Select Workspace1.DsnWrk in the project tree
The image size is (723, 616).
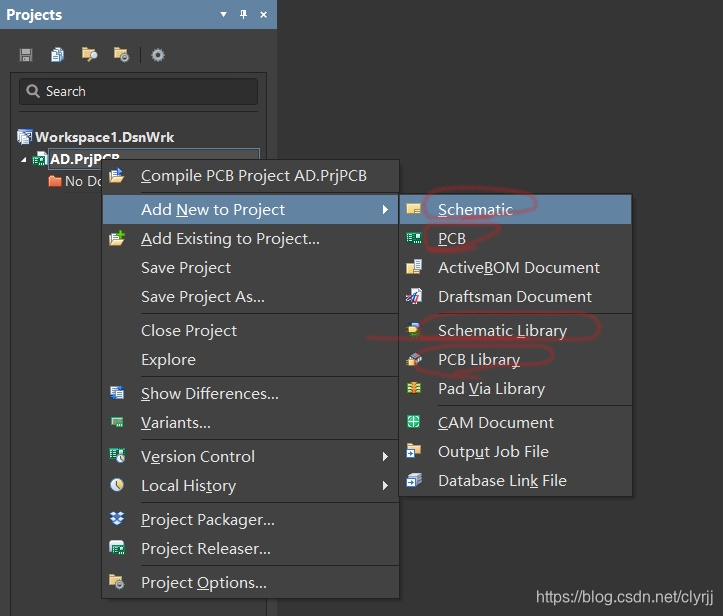click(104, 137)
